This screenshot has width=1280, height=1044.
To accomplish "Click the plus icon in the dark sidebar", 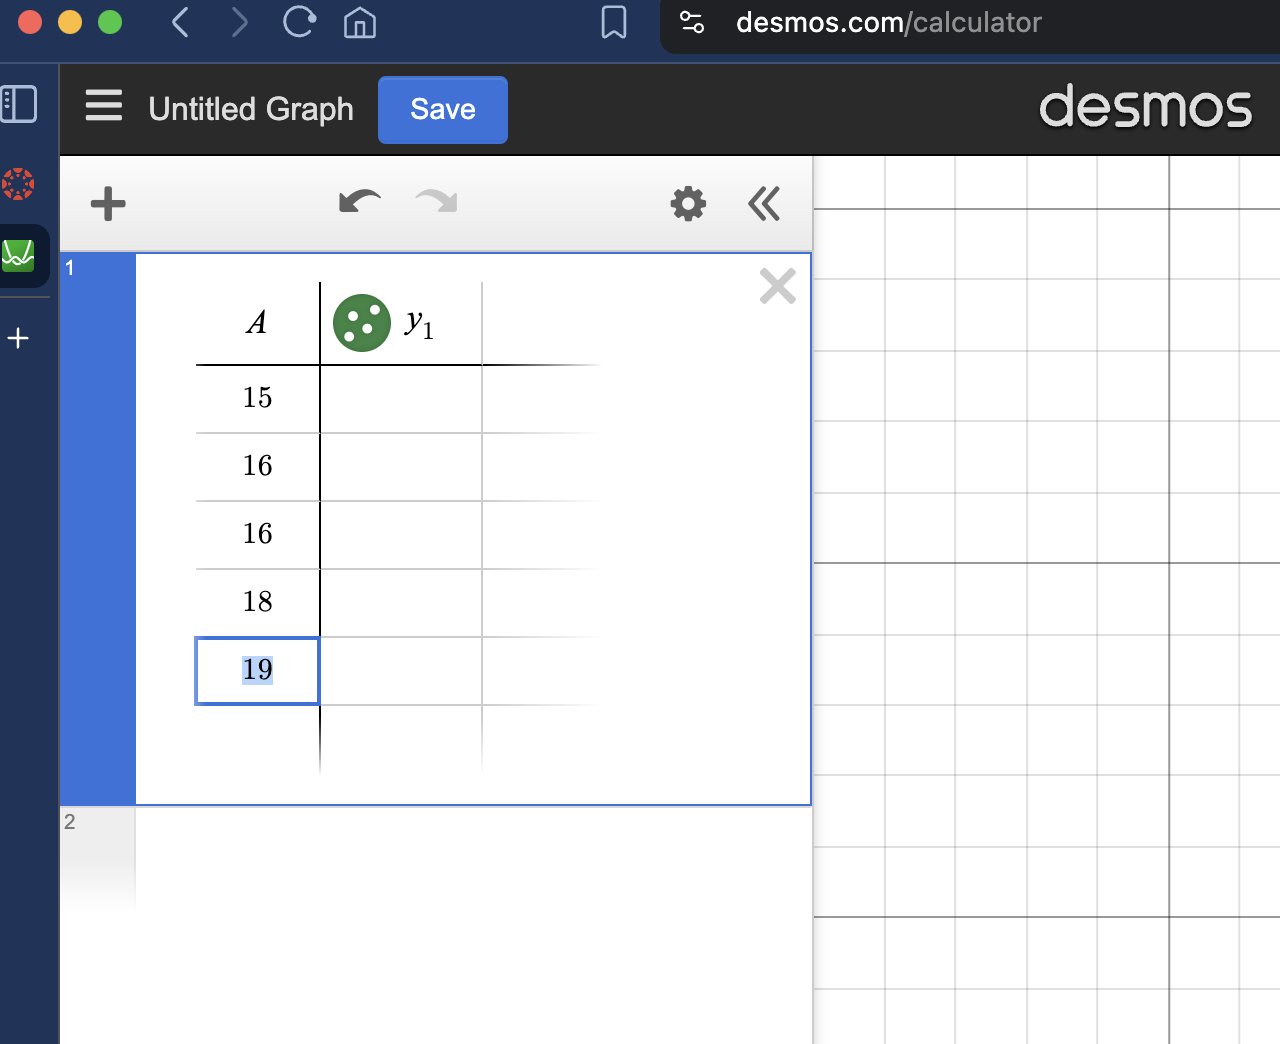I will (x=18, y=338).
